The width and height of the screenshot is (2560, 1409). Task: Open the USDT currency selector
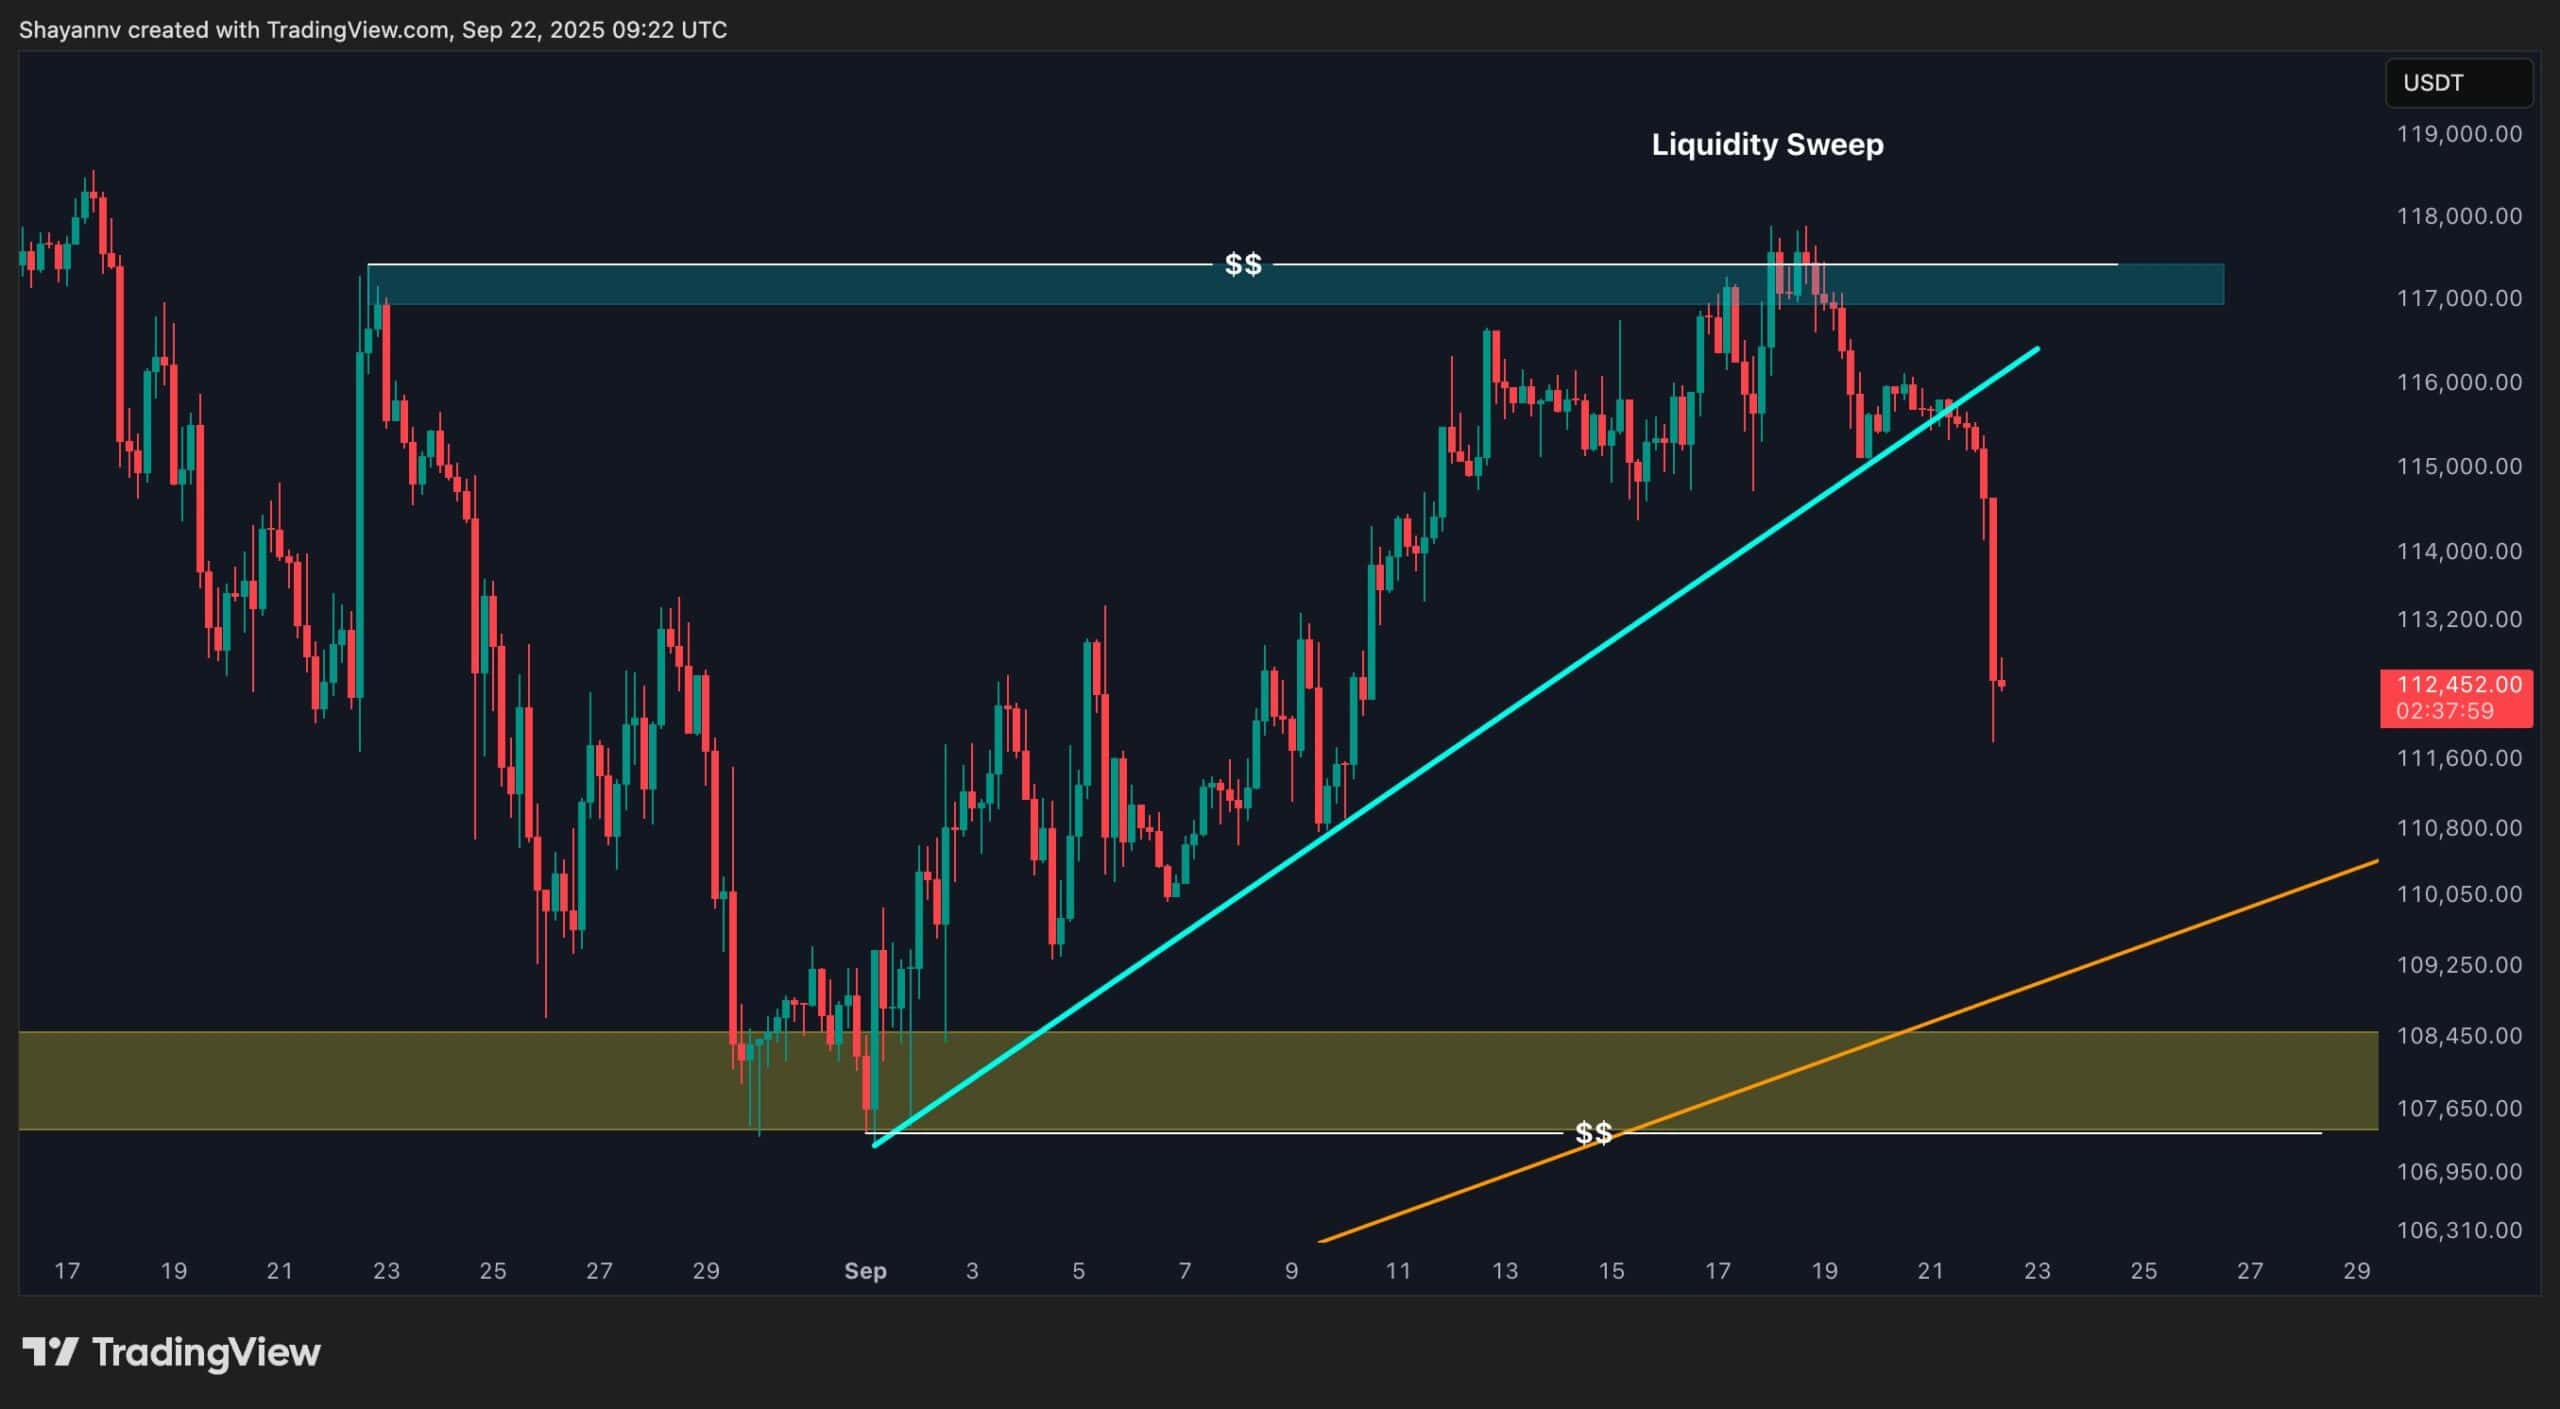click(x=2458, y=83)
